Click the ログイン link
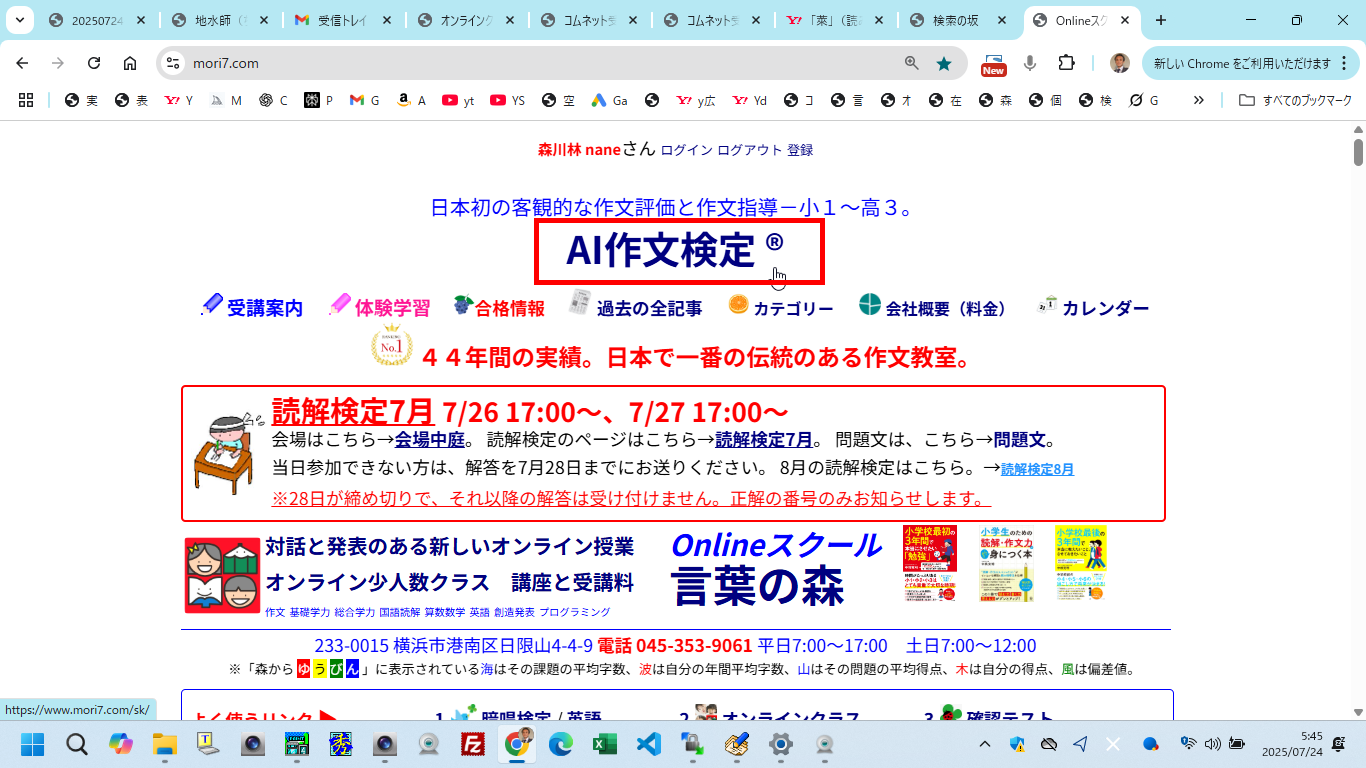 tap(686, 150)
